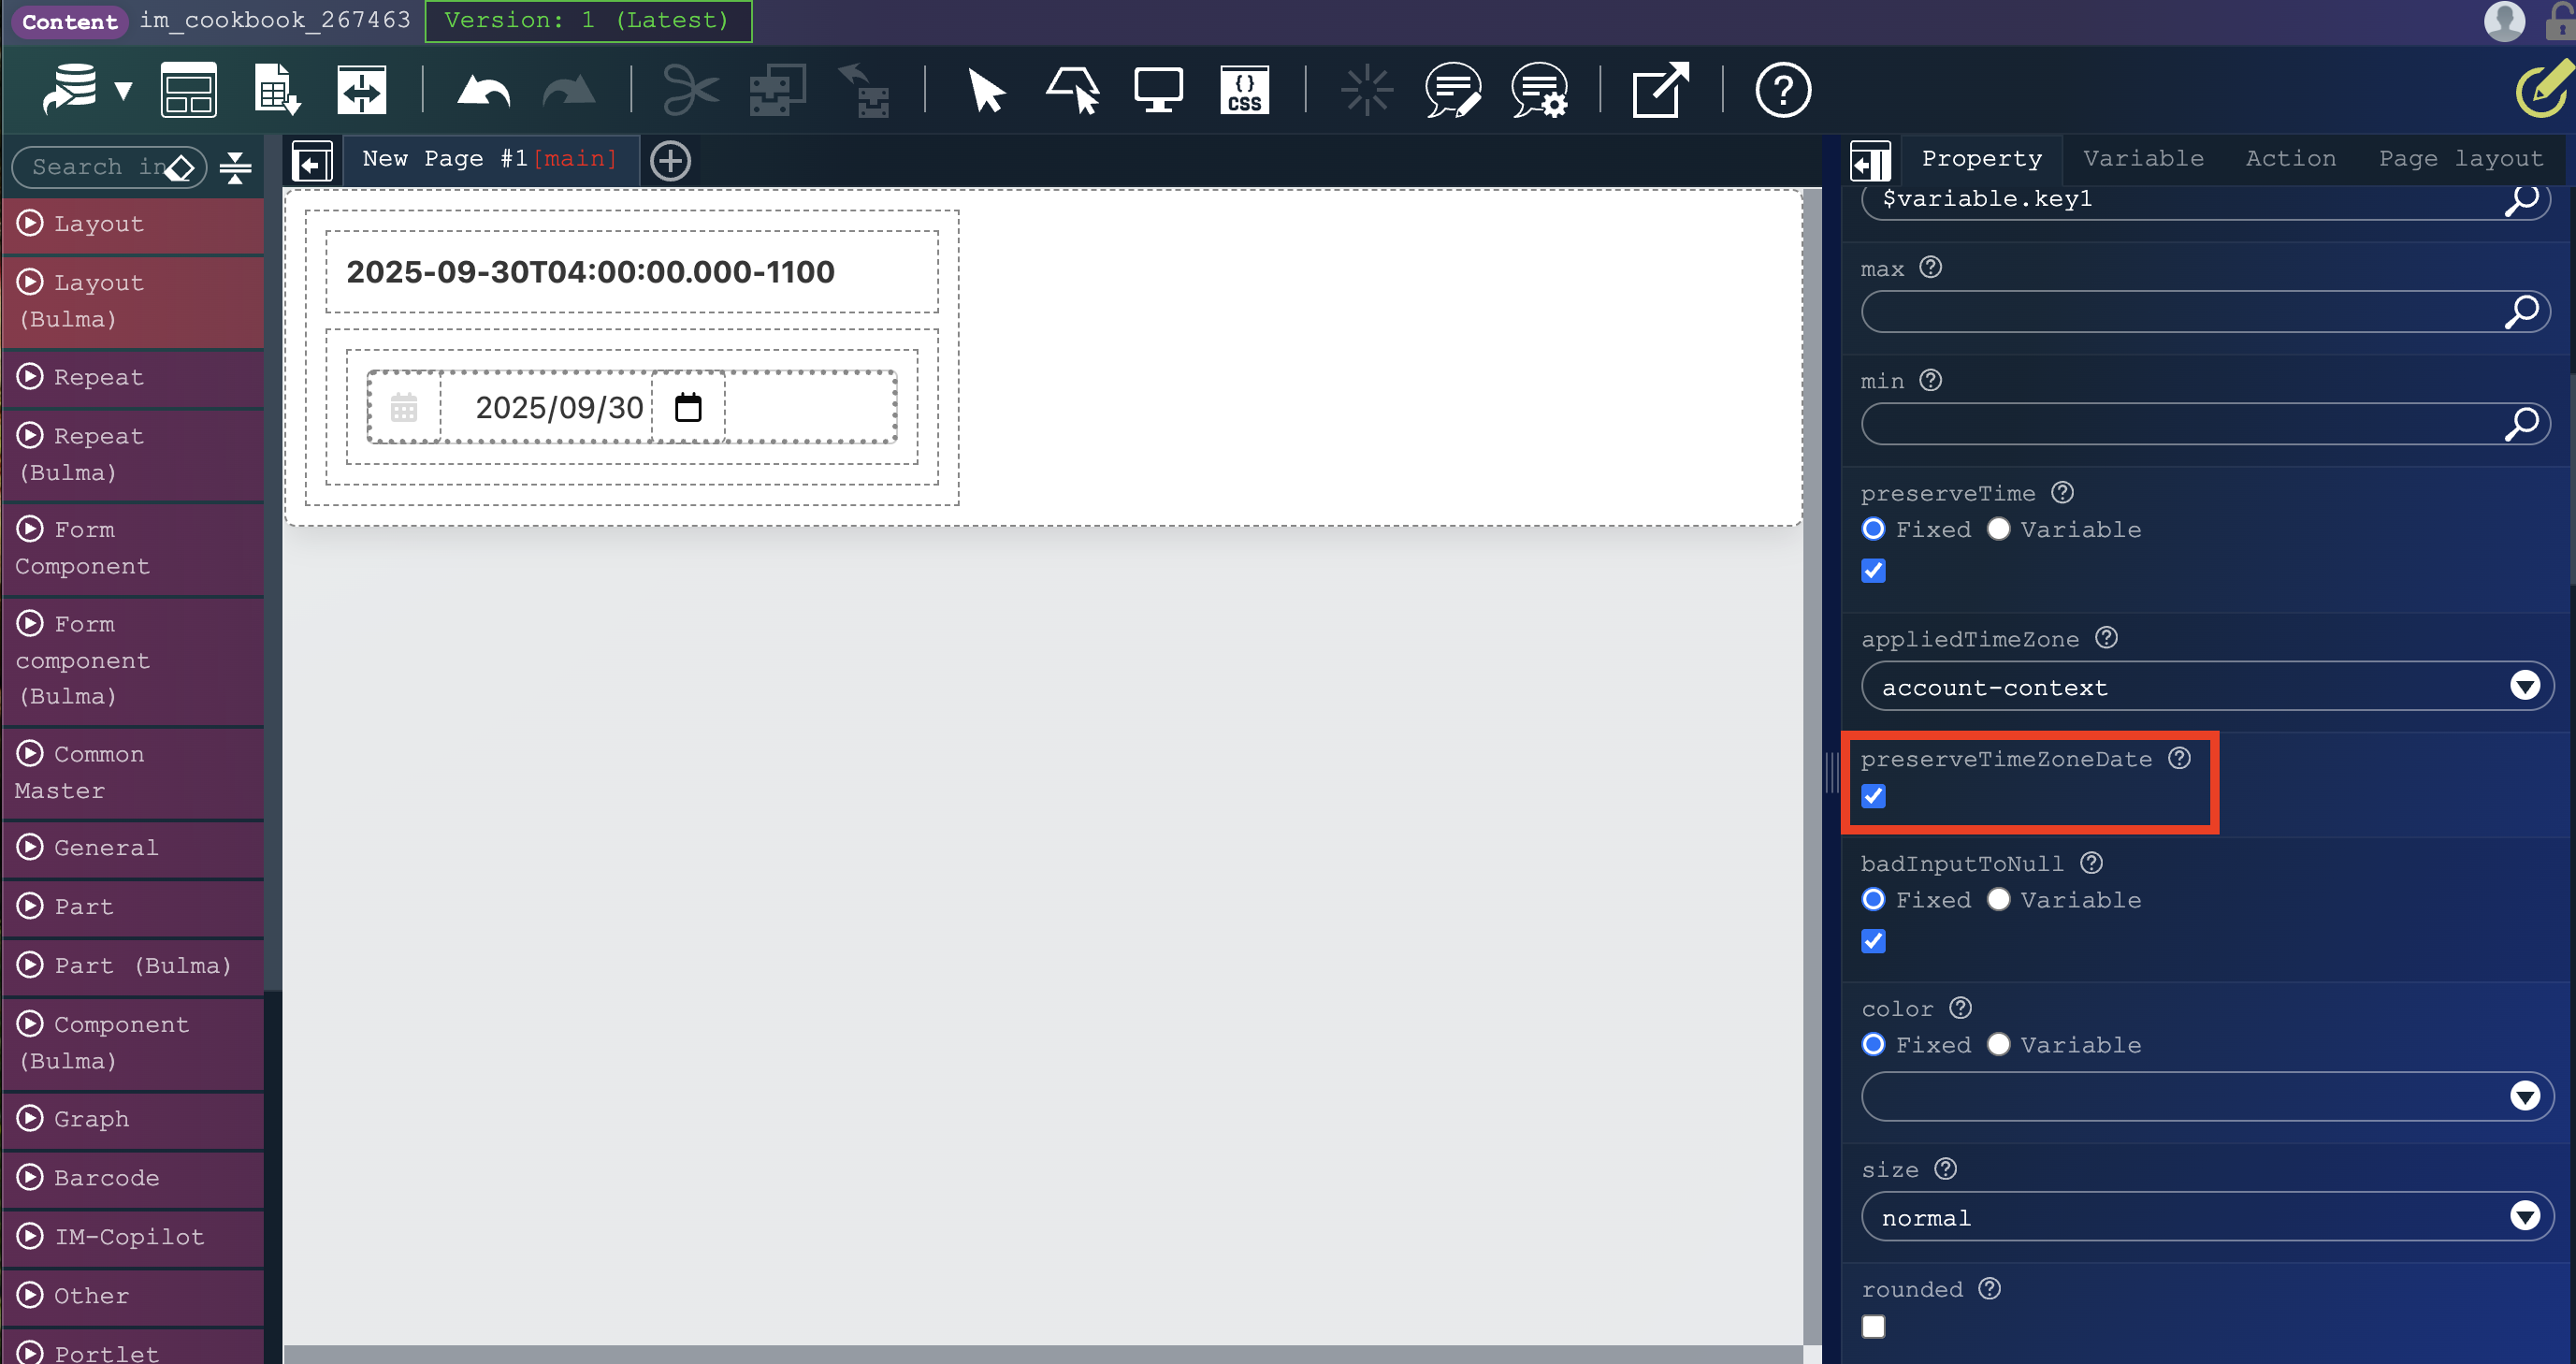Select the arrow pointer tool
The width and height of the screenshot is (2576, 1364).
pos(985,91)
